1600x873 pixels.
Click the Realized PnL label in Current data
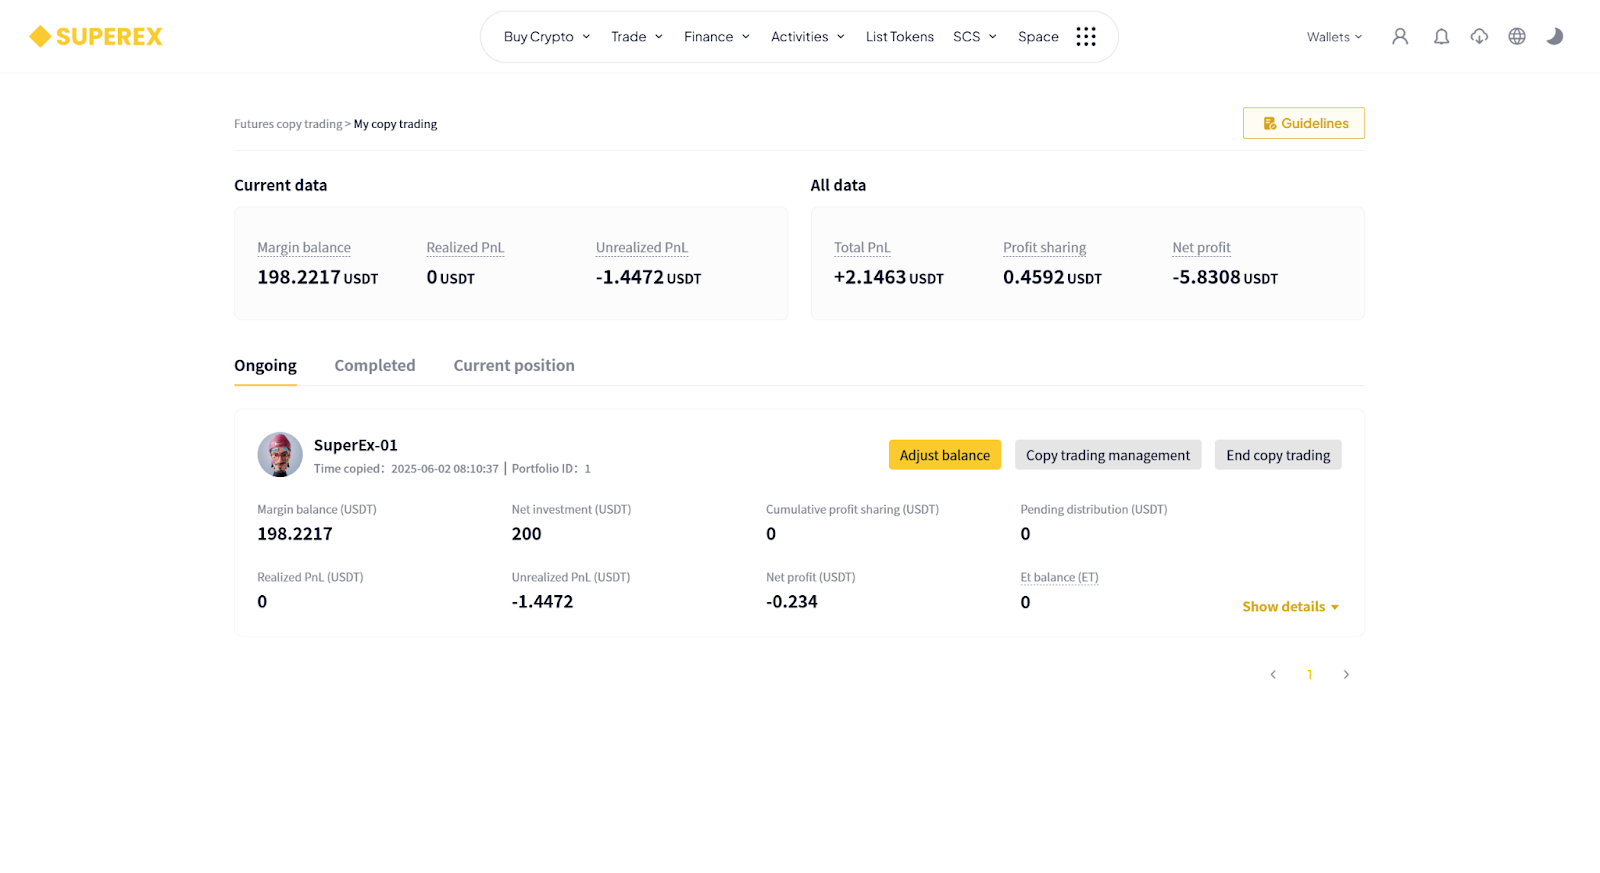[x=465, y=248]
